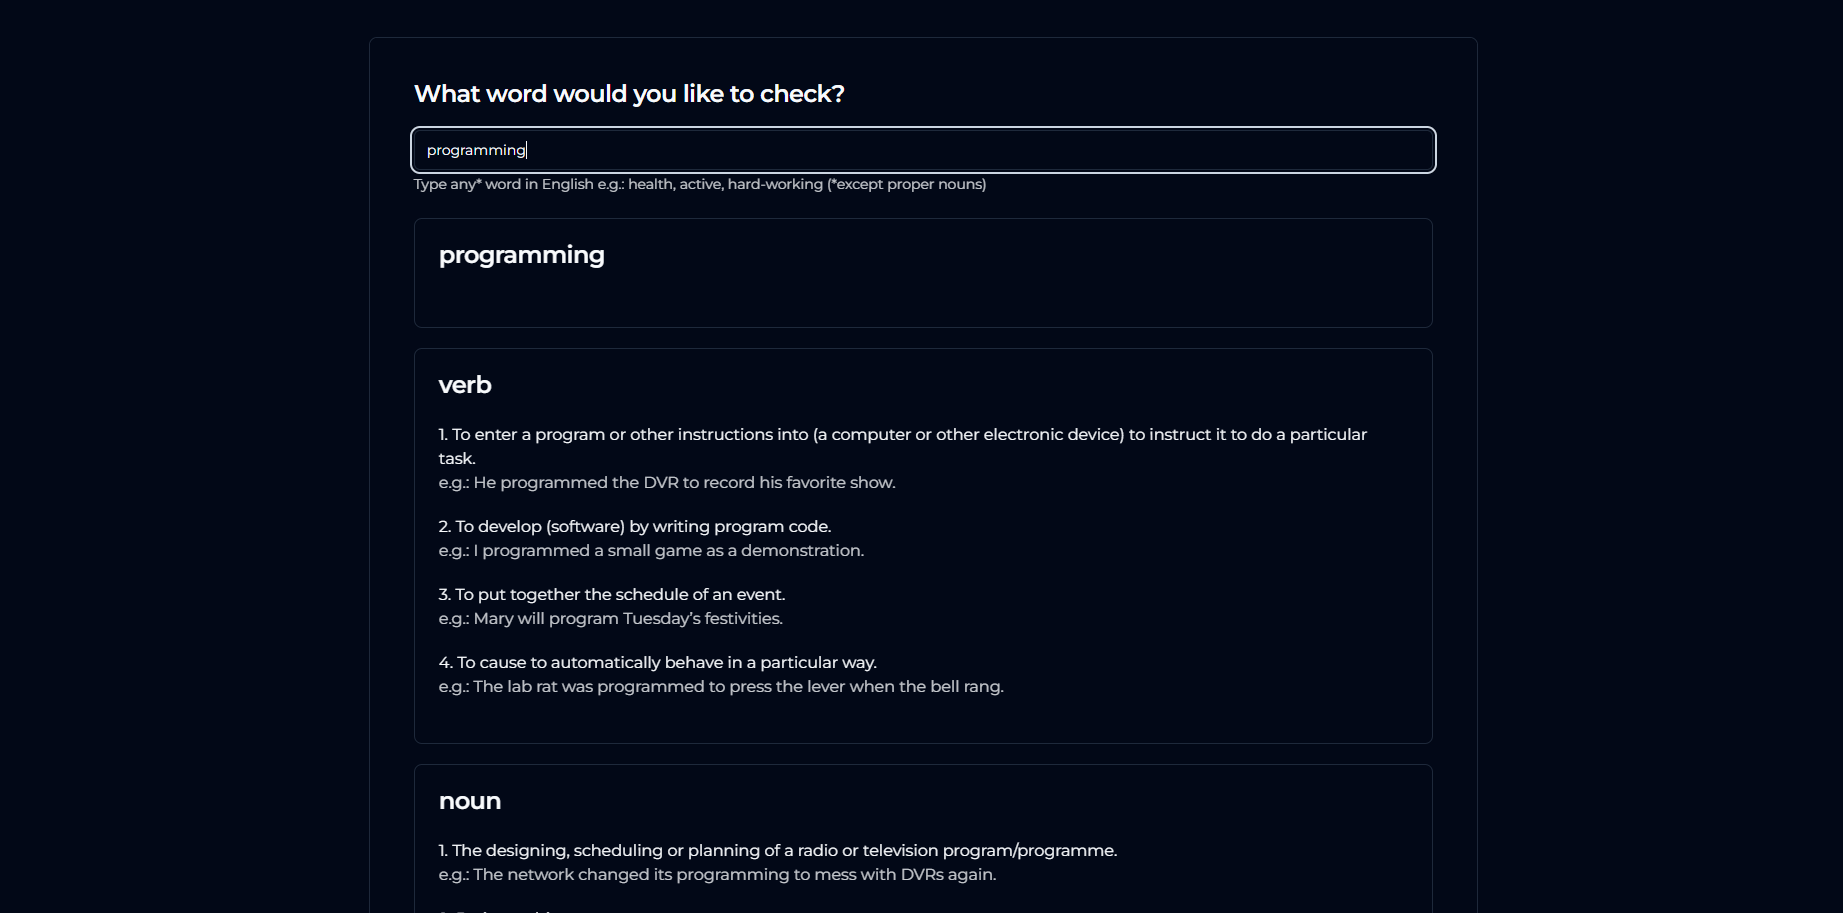Select noun definition 1 about television programming
The height and width of the screenshot is (913, 1843).
(x=777, y=850)
